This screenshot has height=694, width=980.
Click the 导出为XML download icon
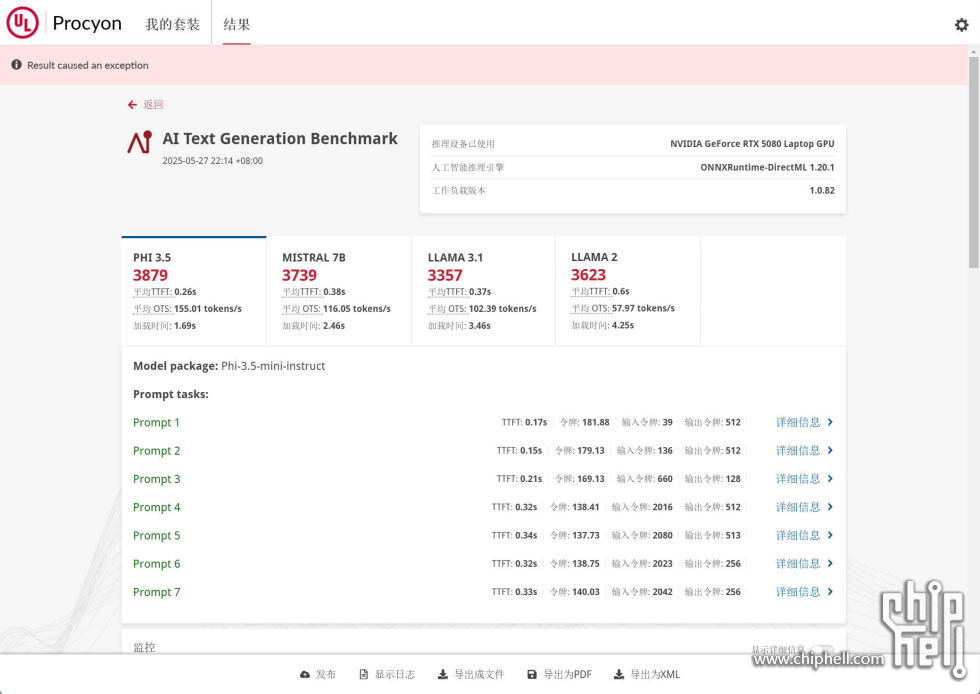pos(619,674)
